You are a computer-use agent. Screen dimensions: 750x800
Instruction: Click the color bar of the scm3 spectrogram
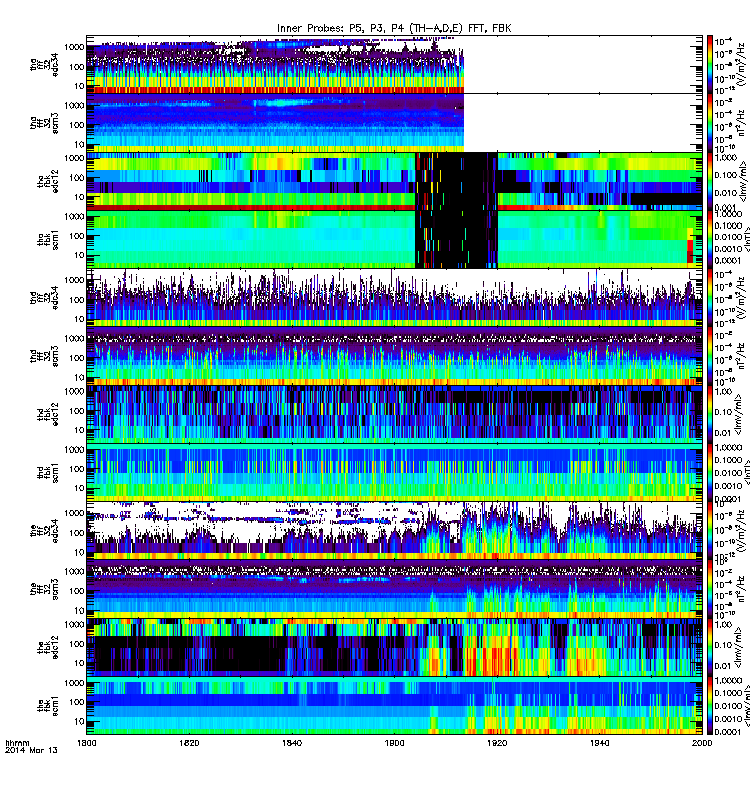point(710,588)
